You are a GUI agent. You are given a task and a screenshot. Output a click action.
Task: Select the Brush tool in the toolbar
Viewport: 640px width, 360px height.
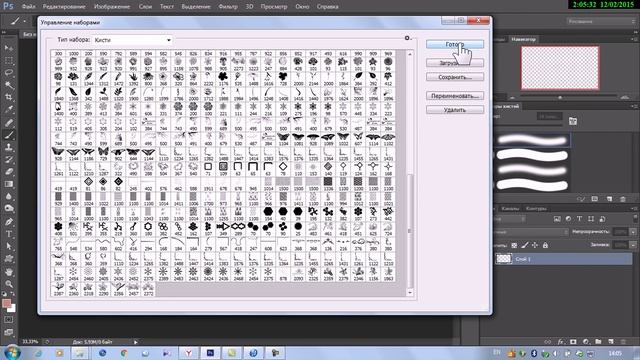tap(9, 135)
